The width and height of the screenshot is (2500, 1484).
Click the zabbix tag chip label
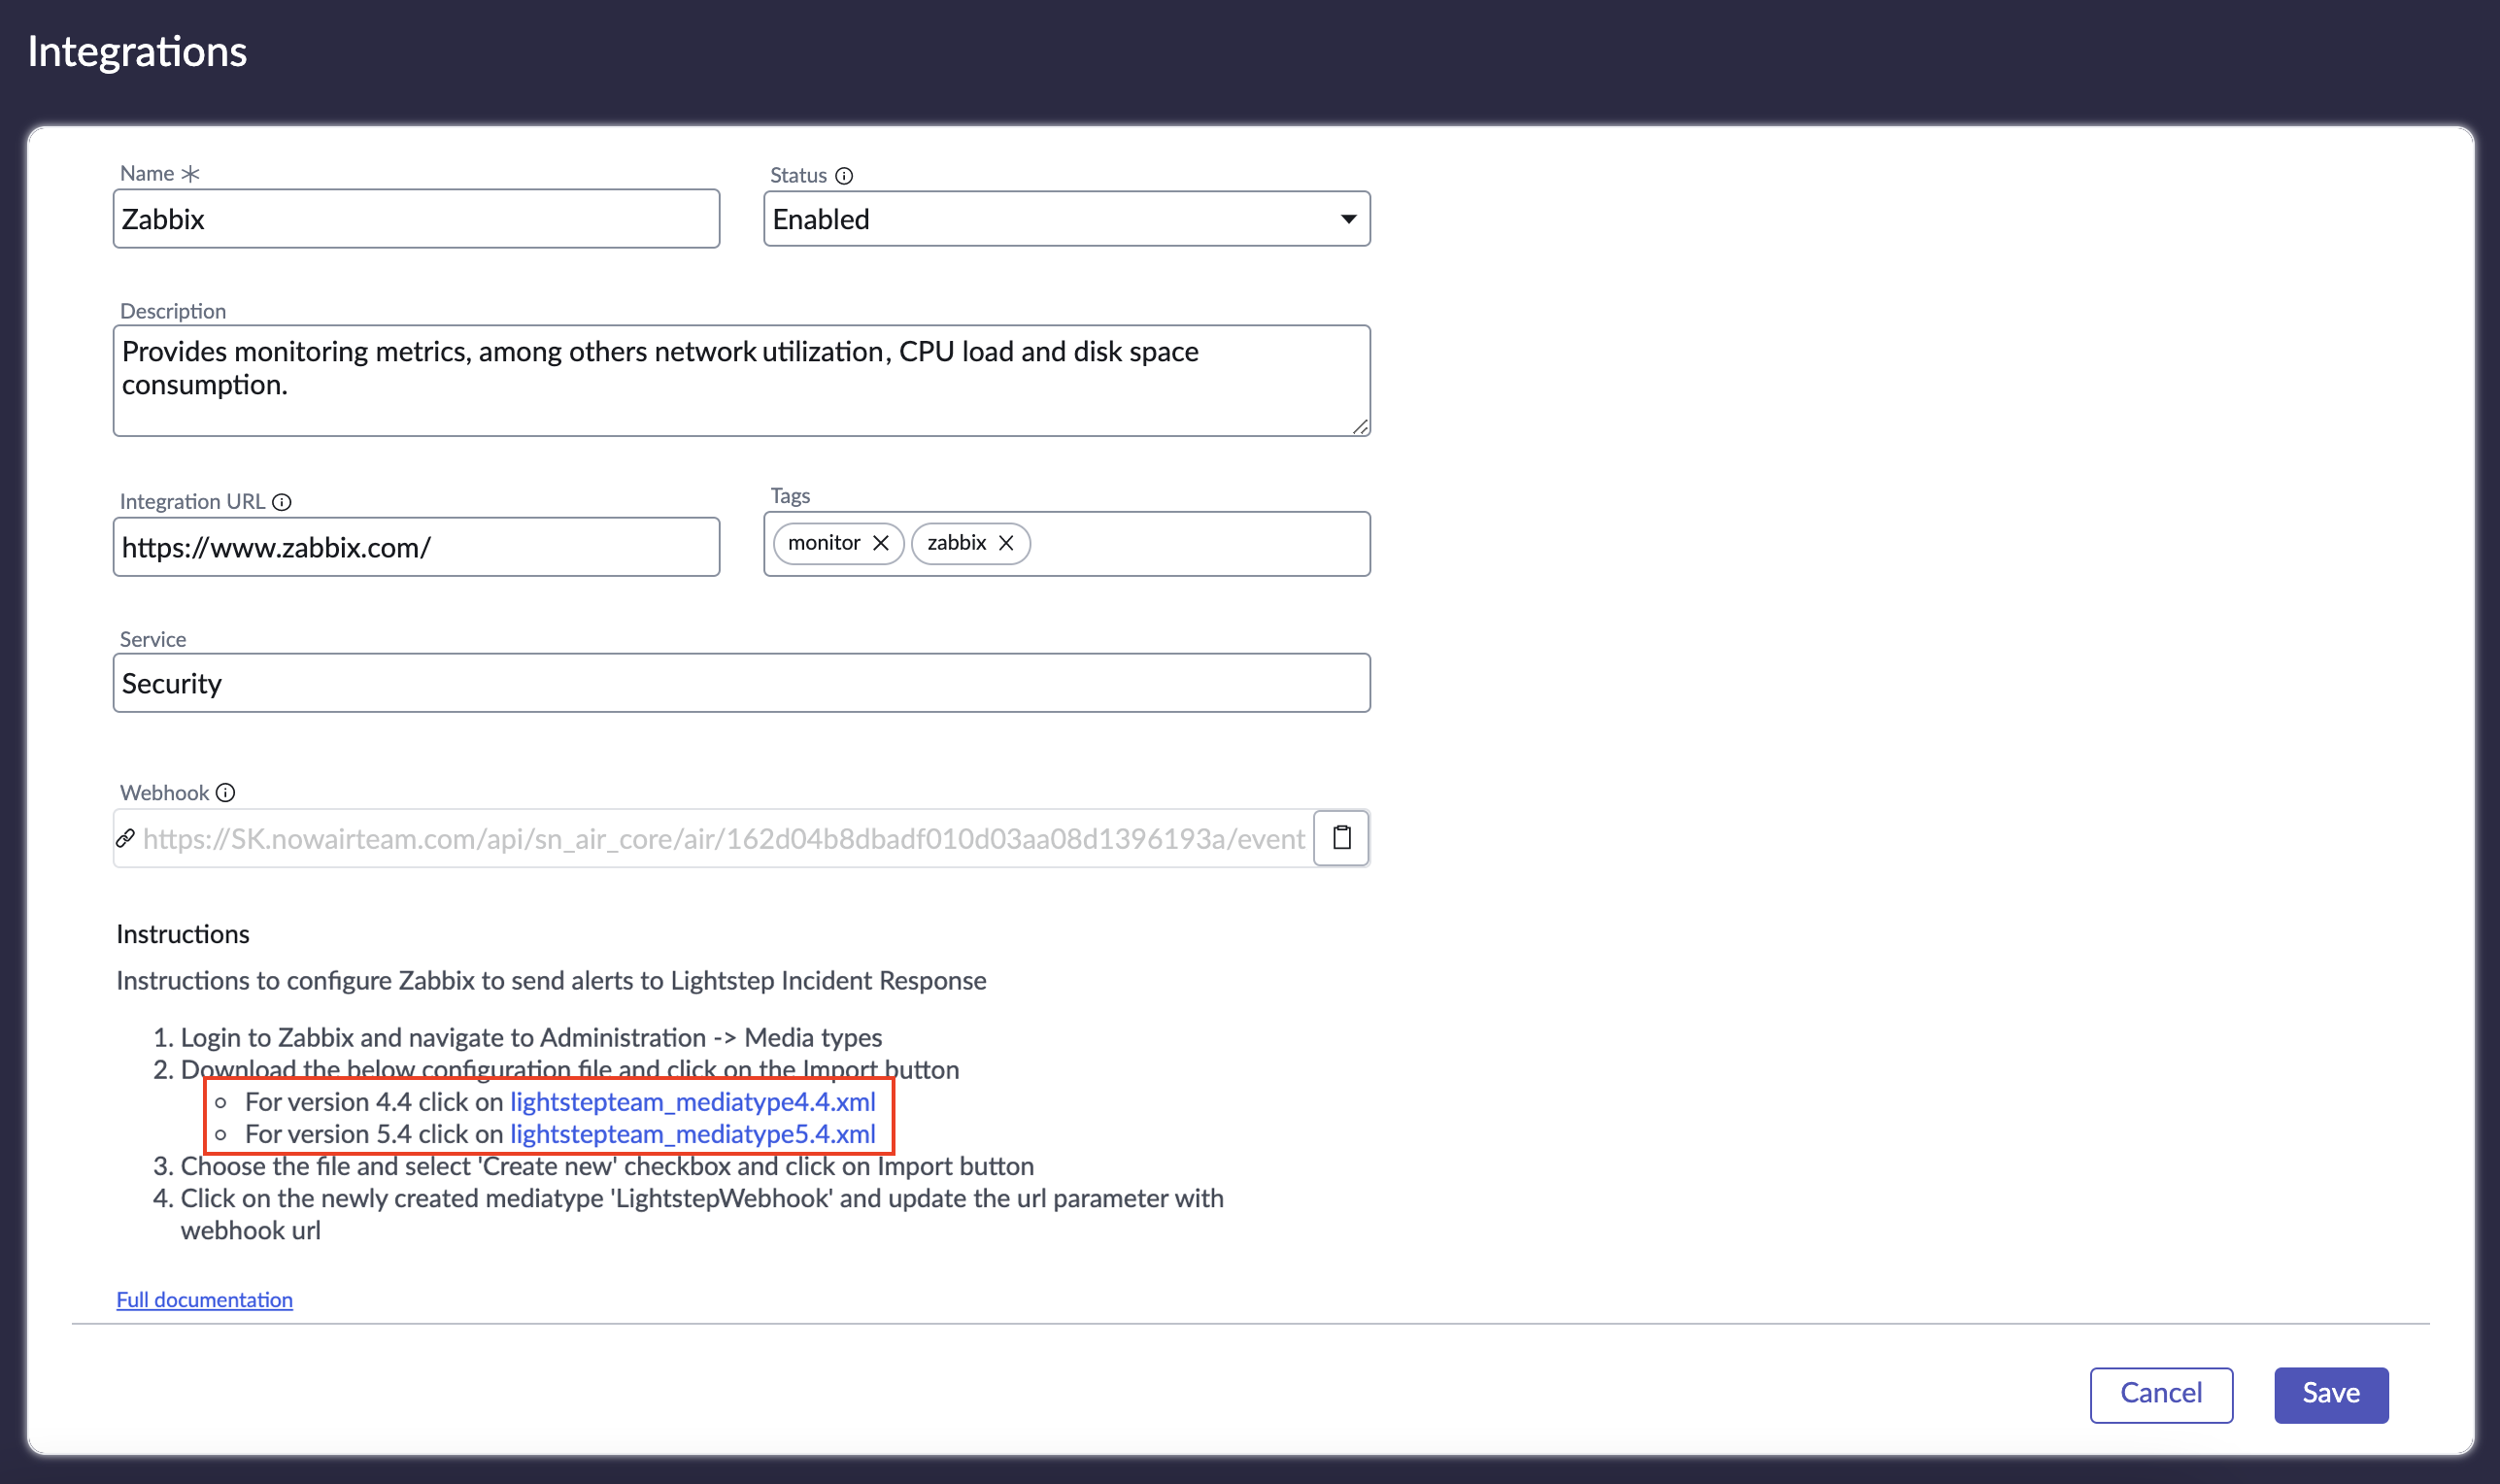957,543
